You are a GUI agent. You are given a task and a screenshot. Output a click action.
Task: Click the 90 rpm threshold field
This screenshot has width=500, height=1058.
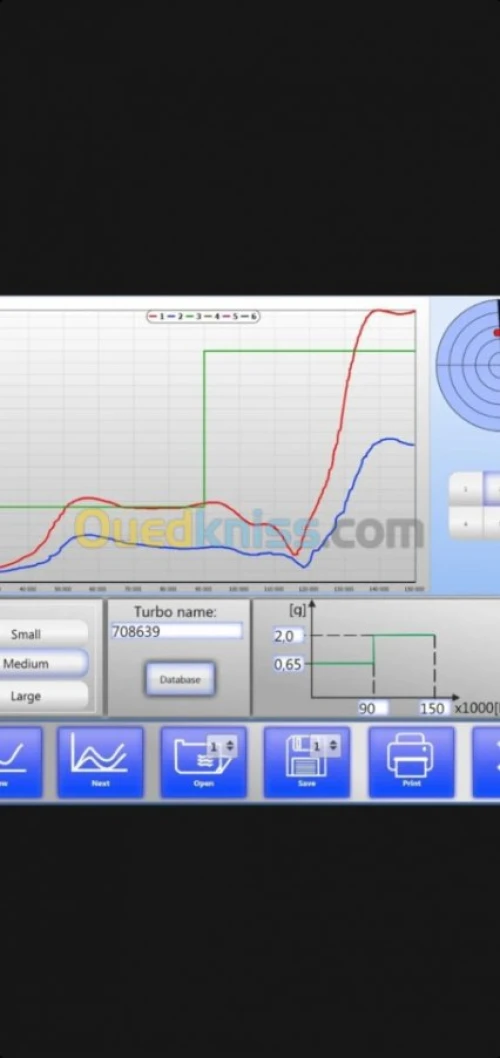(x=372, y=708)
